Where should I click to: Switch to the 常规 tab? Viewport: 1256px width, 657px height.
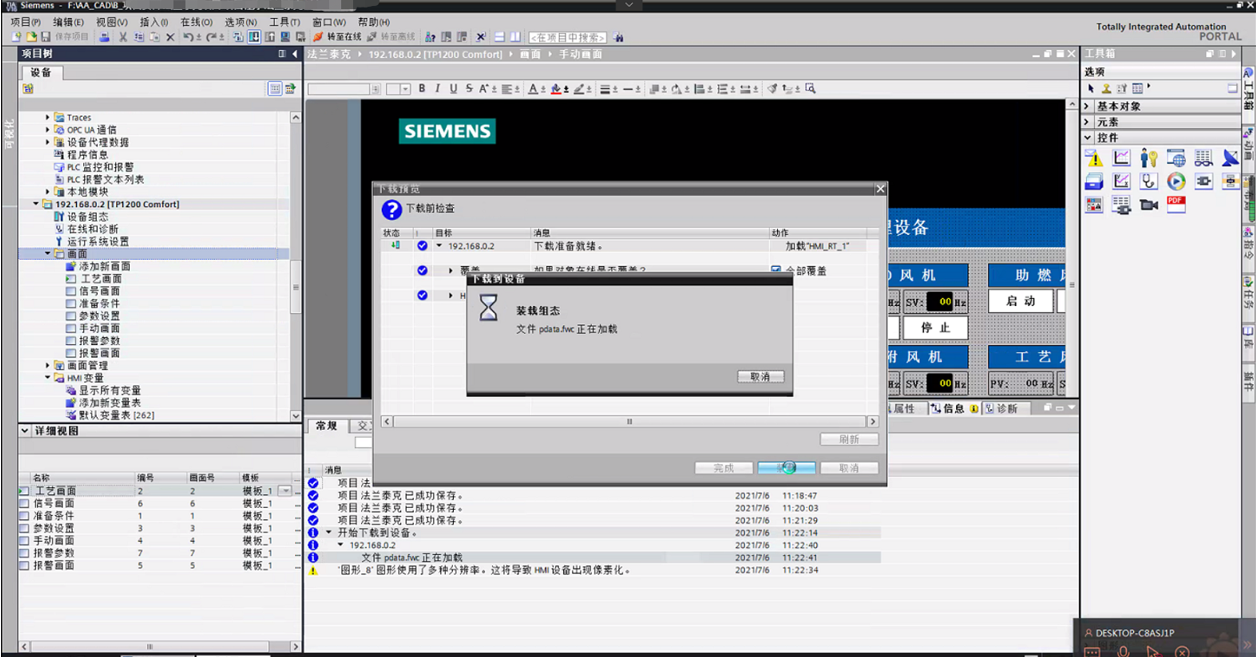tap(326, 426)
